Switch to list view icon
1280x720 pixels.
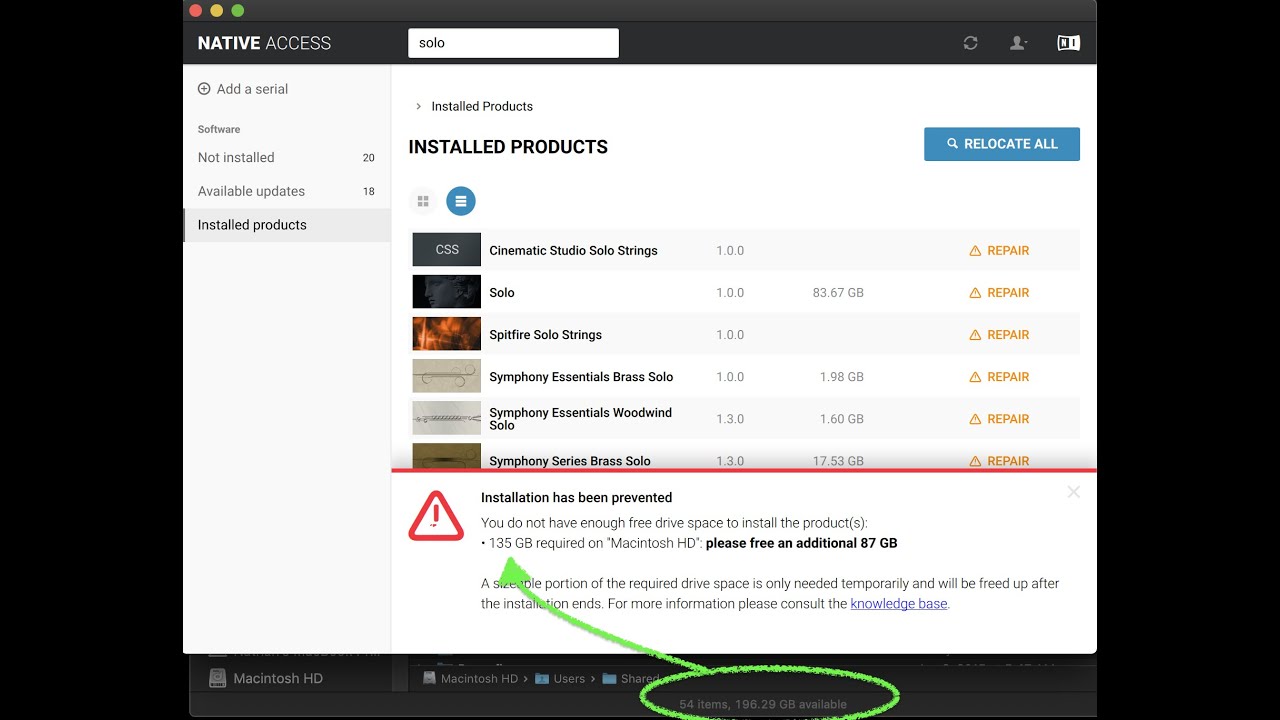pyautogui.click(x=461, y=201)
